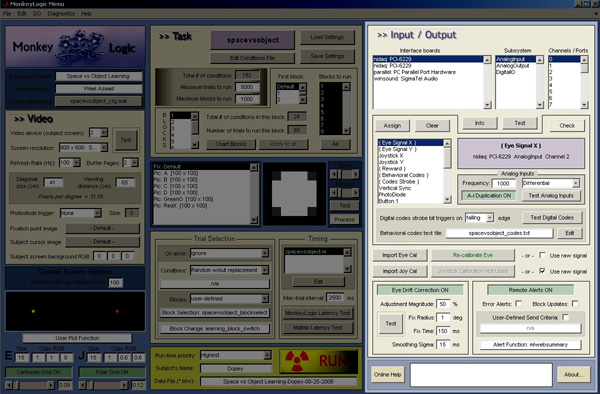This screenshot has height=394, width=600.
Task: Select DigitalIO subsystem
Action: point(516,72)
